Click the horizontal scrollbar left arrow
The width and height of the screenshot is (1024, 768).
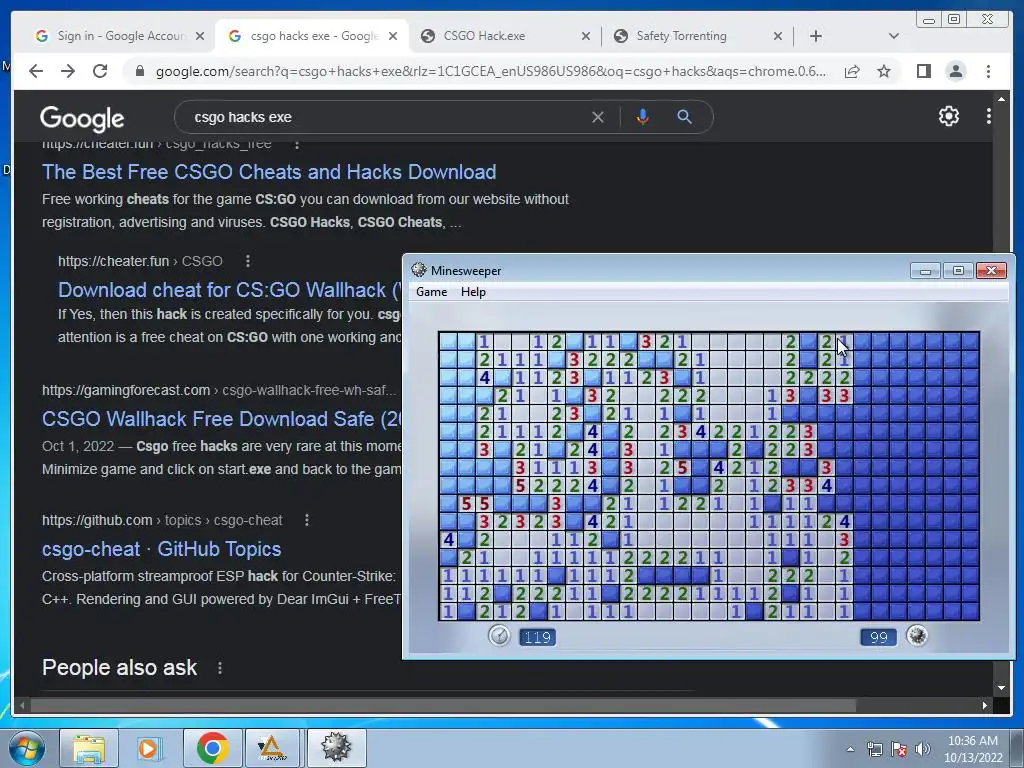(22, 705)
